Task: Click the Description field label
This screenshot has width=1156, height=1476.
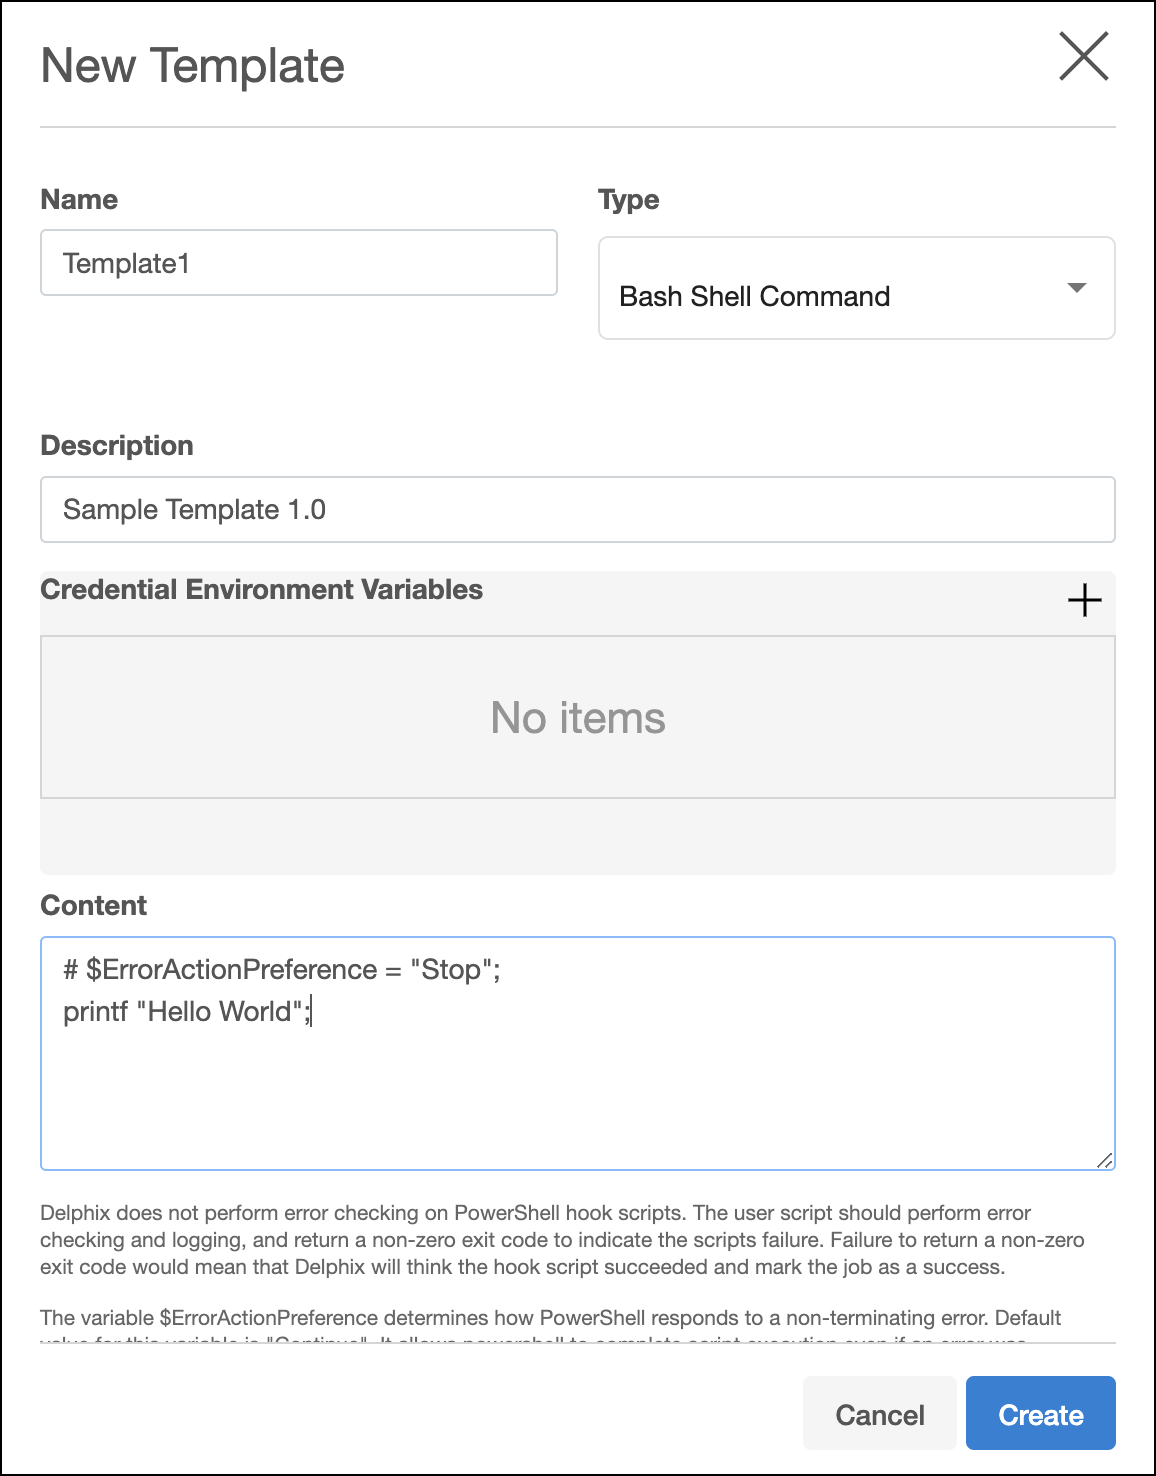Action: coord(117,446)
